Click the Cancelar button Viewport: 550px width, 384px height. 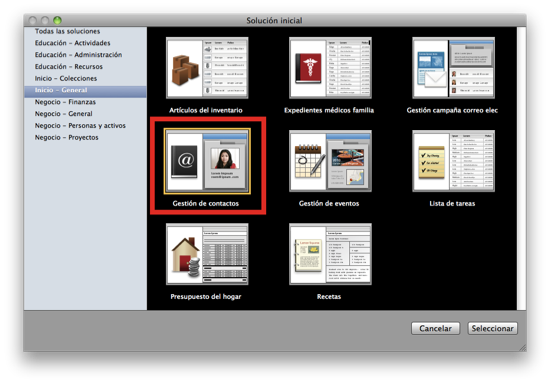click(435, 329)
